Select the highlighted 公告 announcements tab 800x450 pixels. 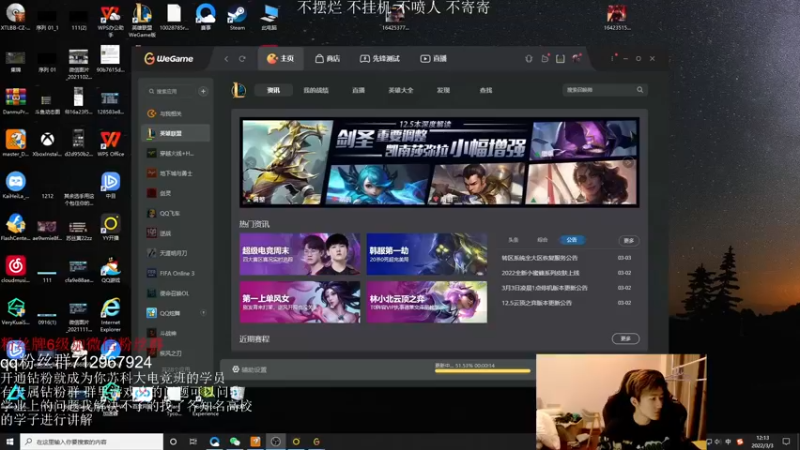click(572, 240)
